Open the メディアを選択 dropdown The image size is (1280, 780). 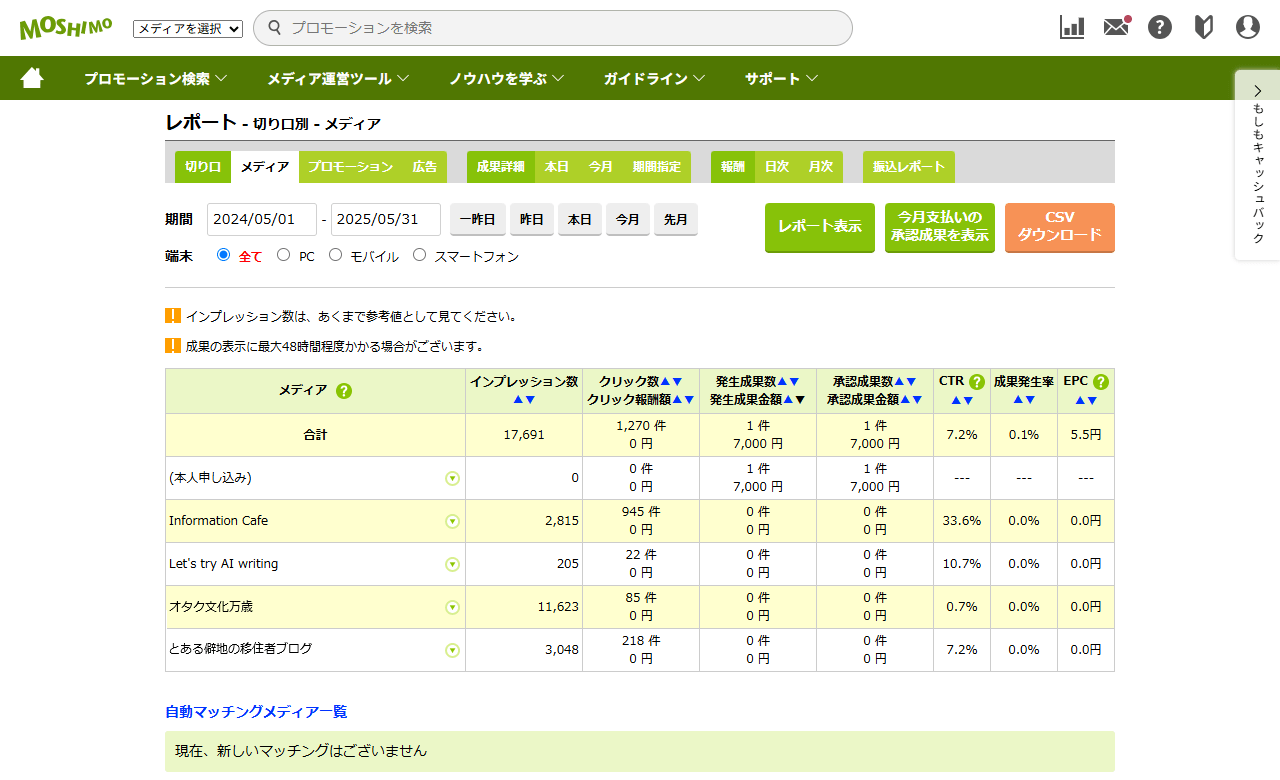[188, 29]
